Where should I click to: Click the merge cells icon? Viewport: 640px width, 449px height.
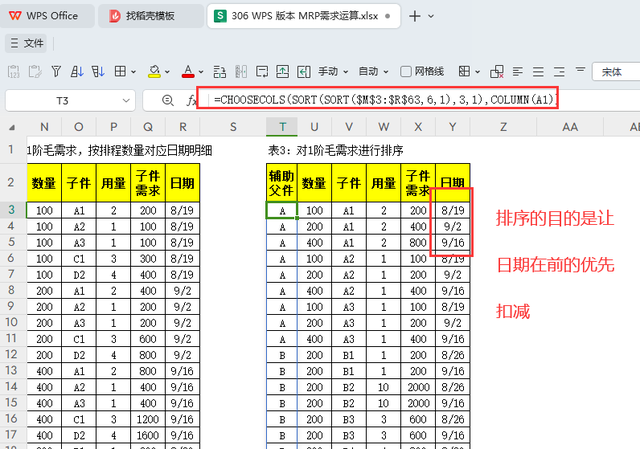point(220,72)
